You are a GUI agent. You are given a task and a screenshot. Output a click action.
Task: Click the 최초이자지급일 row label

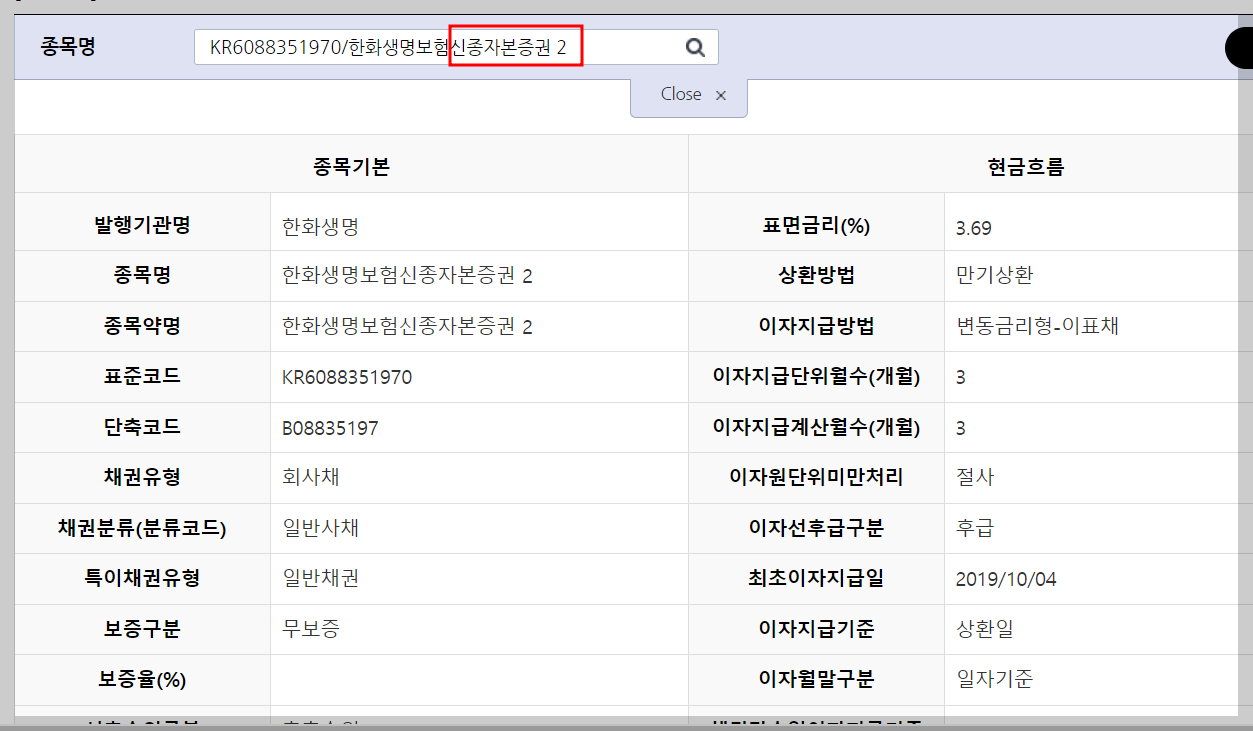click(x=816, y=579)
